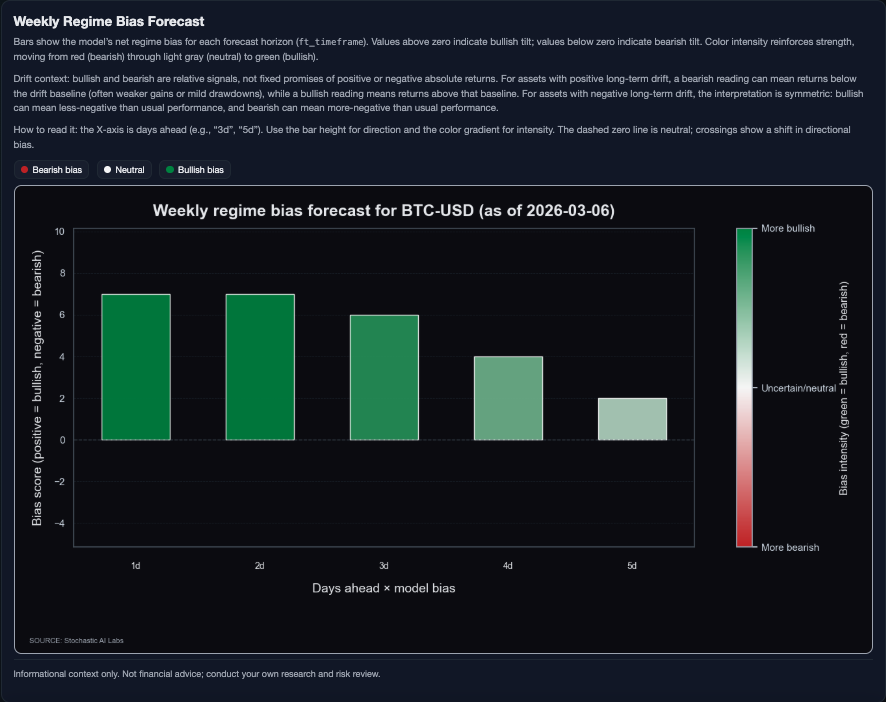Click the 'More bullish' colorbar label
The image size is (886, 702).
(x=788, y=228)
